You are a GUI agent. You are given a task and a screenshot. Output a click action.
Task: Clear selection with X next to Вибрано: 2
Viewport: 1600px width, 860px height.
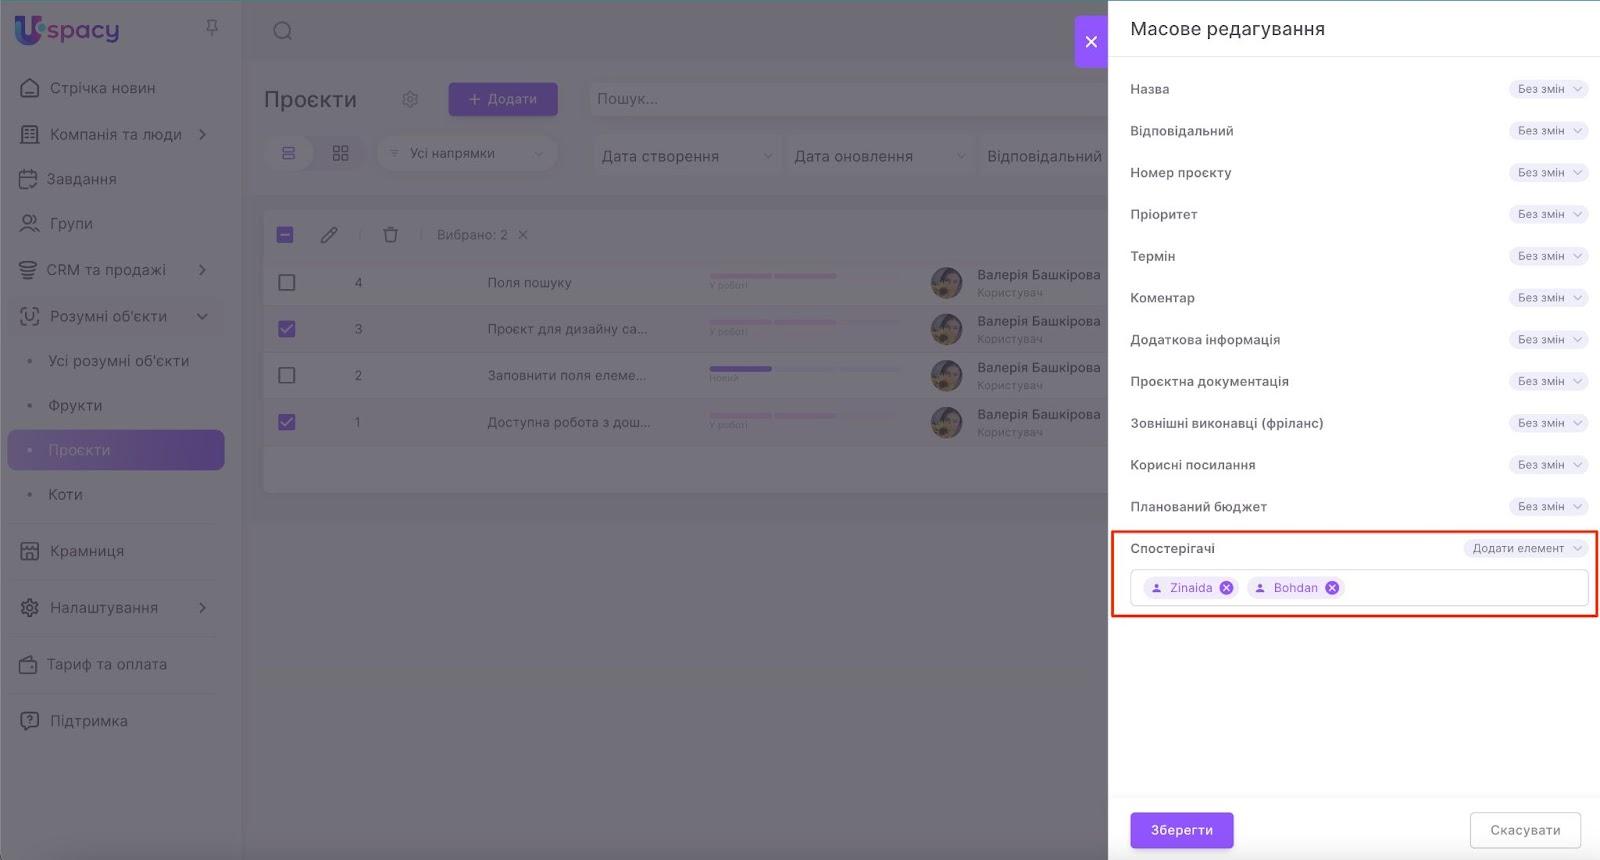click(523, 235)
